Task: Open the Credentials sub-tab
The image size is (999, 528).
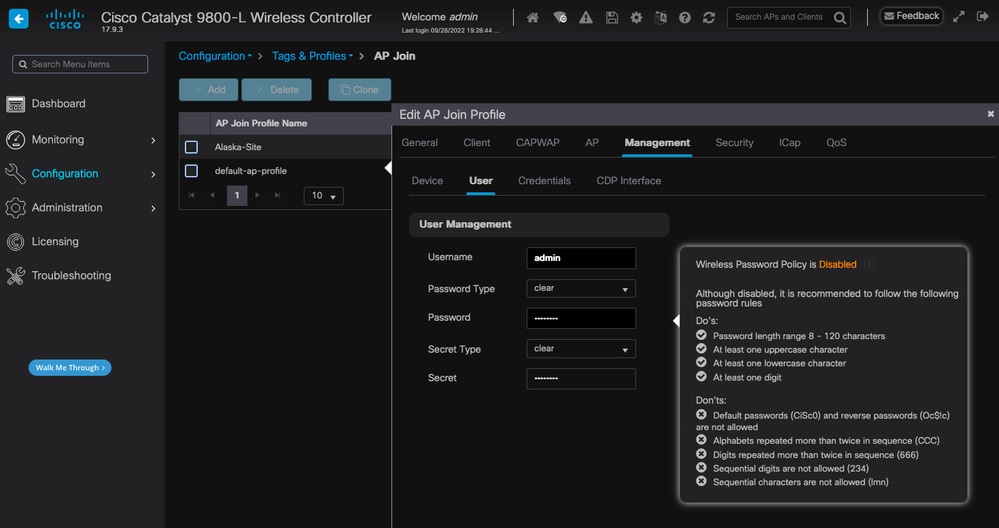Action: coord(544,181)
